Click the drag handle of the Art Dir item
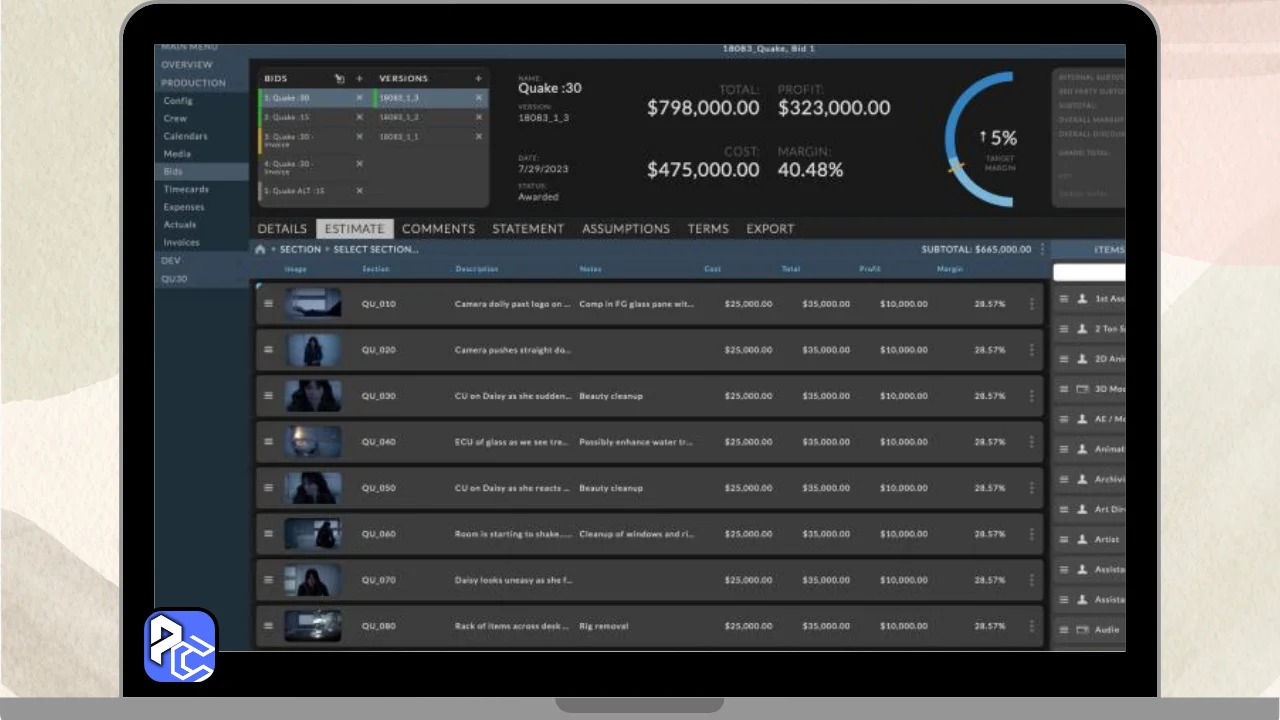 point(1064,510)
